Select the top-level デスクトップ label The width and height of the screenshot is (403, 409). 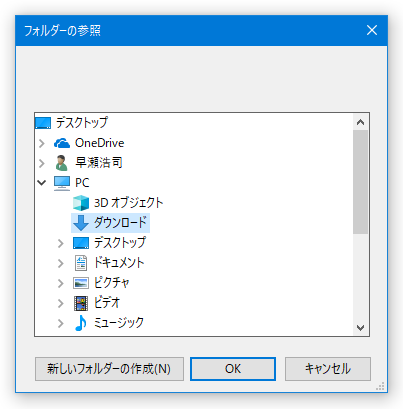pos(82,122)
